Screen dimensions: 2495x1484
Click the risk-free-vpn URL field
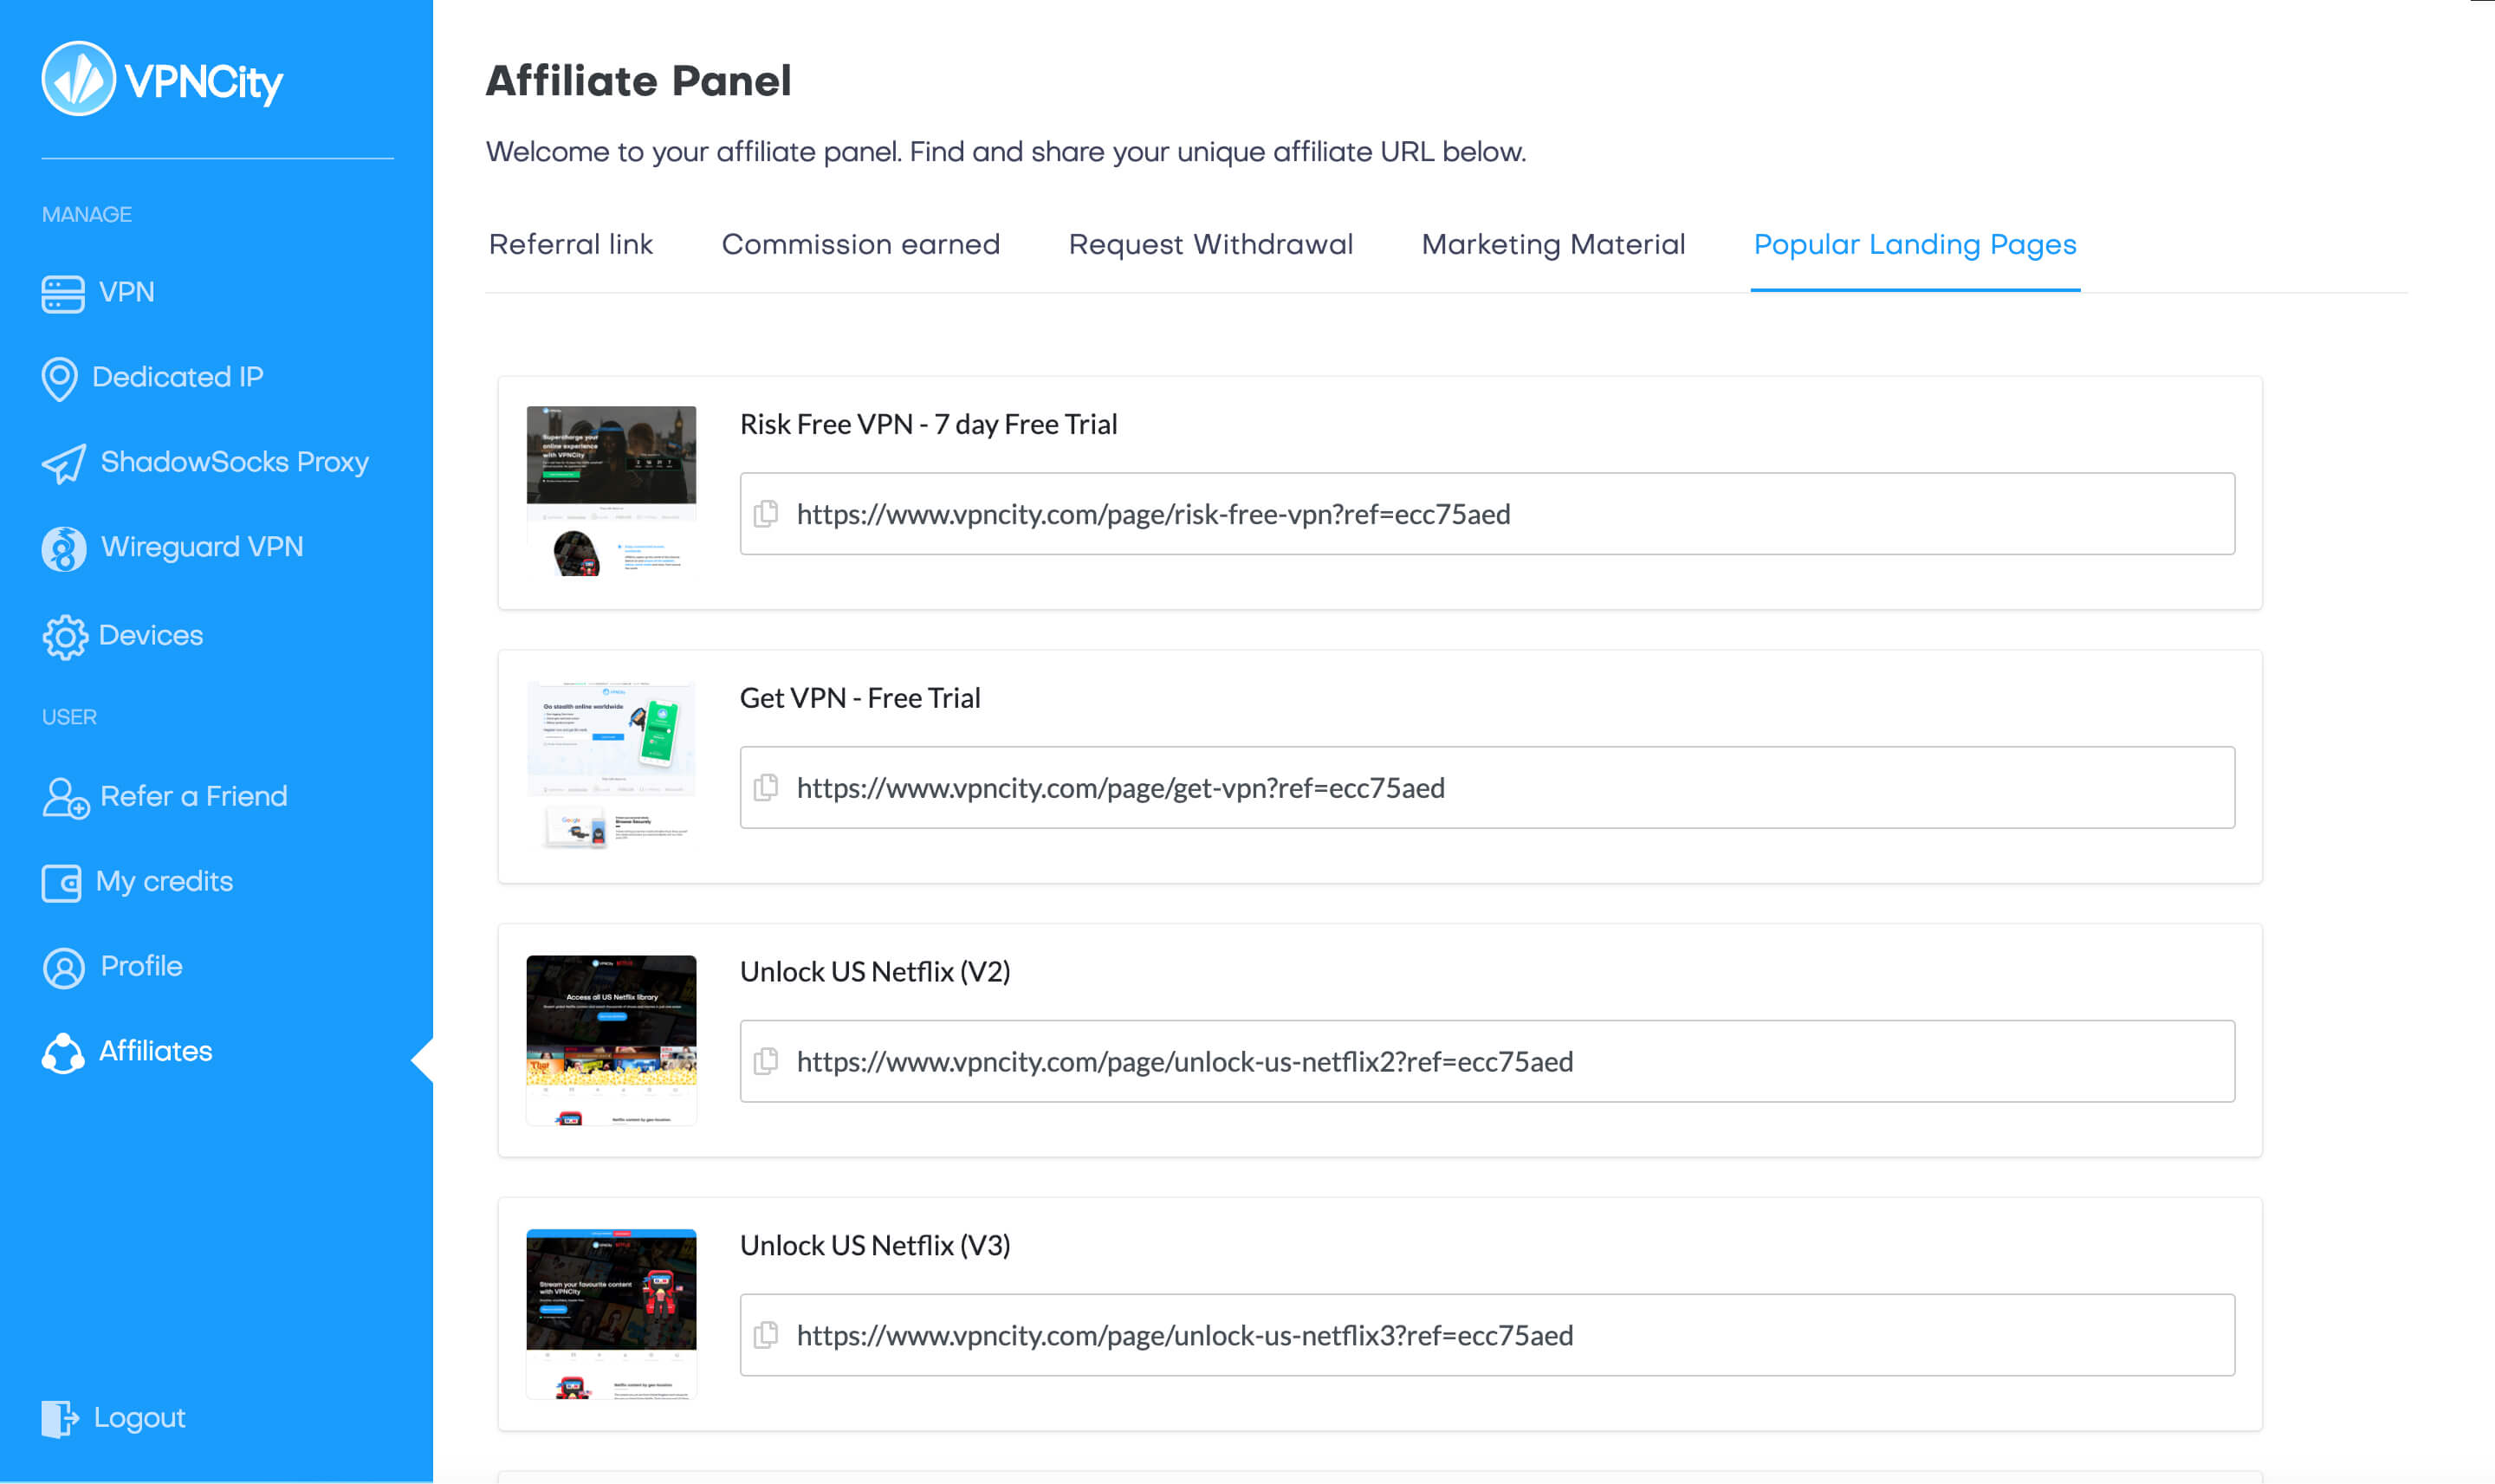pyautogui.click(x=1487, y=514)
